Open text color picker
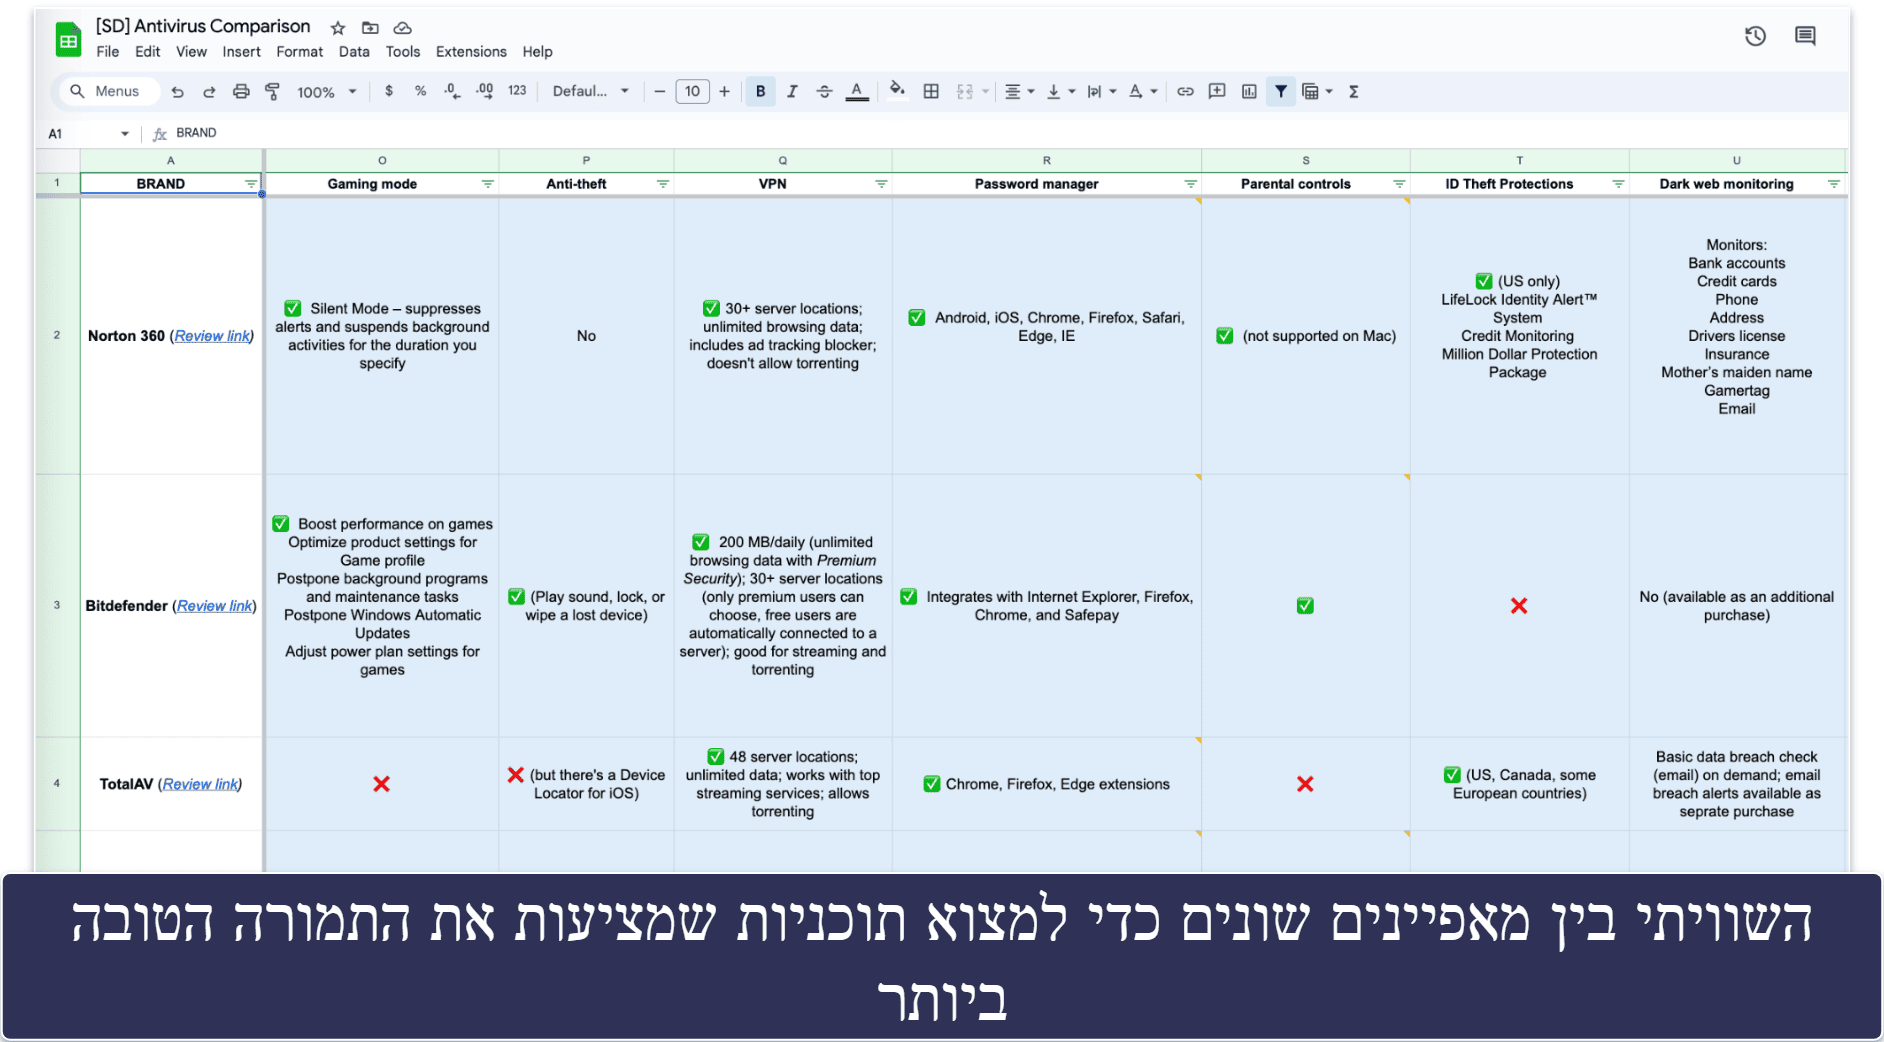 coord(857,91)
